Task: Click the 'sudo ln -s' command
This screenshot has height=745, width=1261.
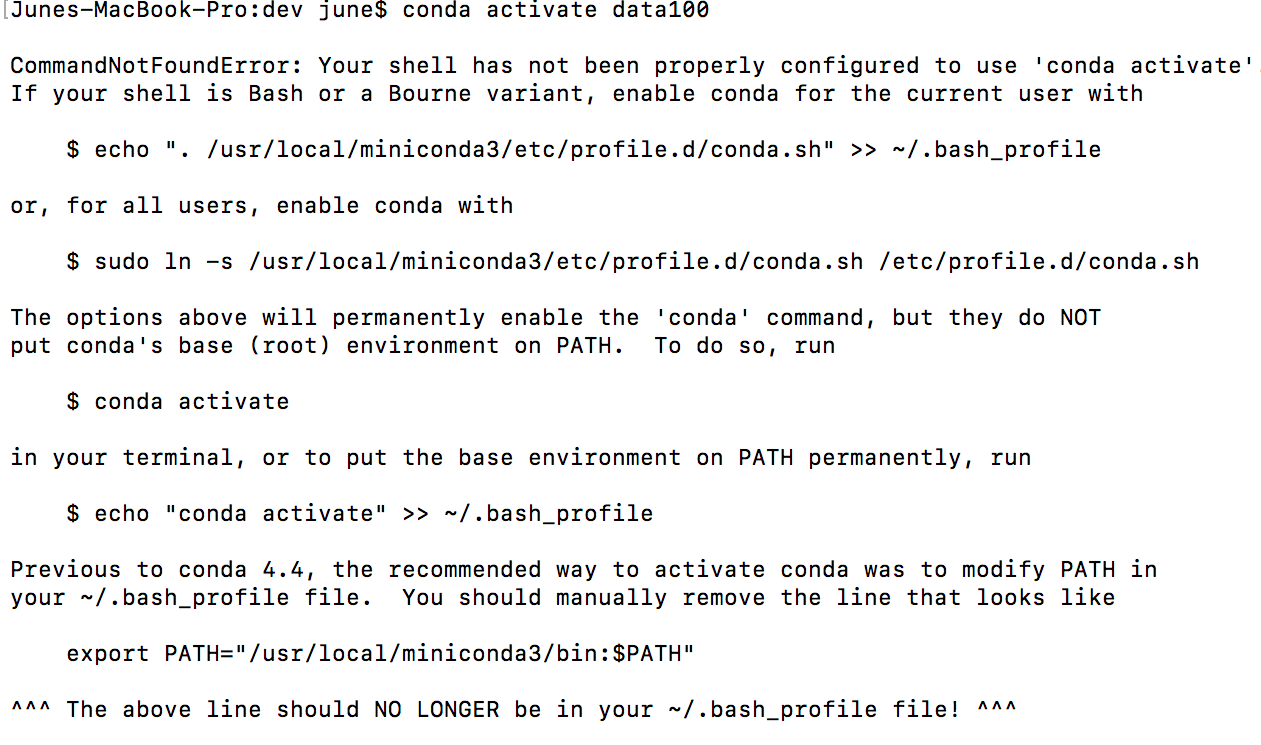Action: (162, 262)
